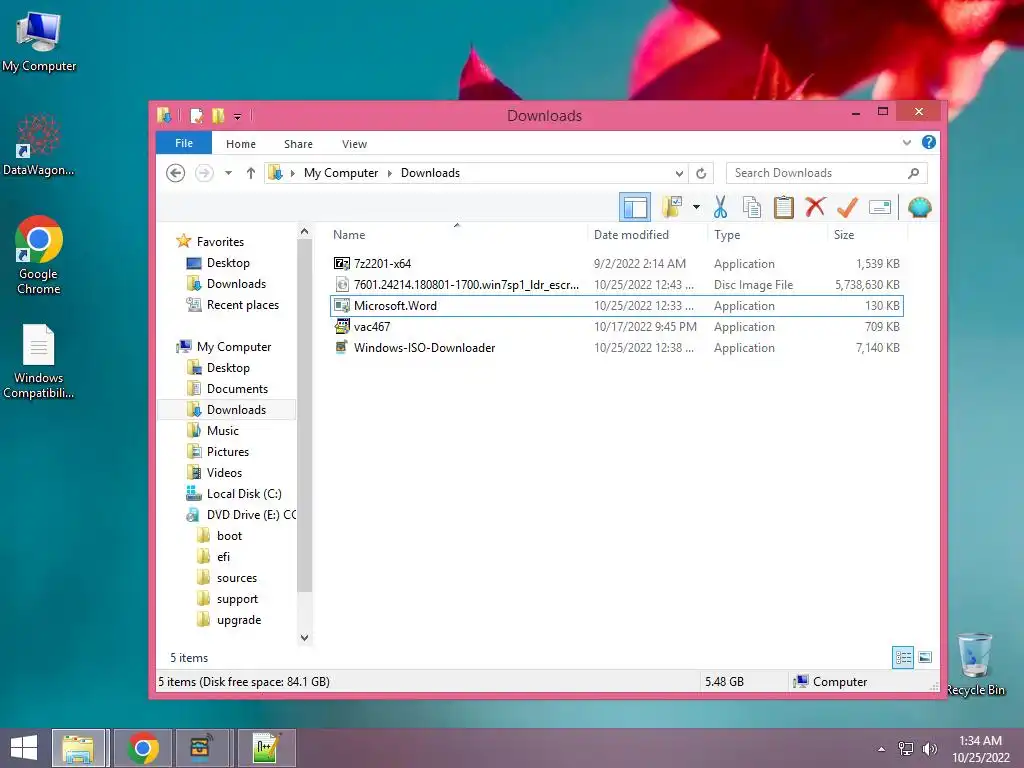Click the New folder icon in title bar
This screenshot has width=1024, height=768.
coord(218,116)
